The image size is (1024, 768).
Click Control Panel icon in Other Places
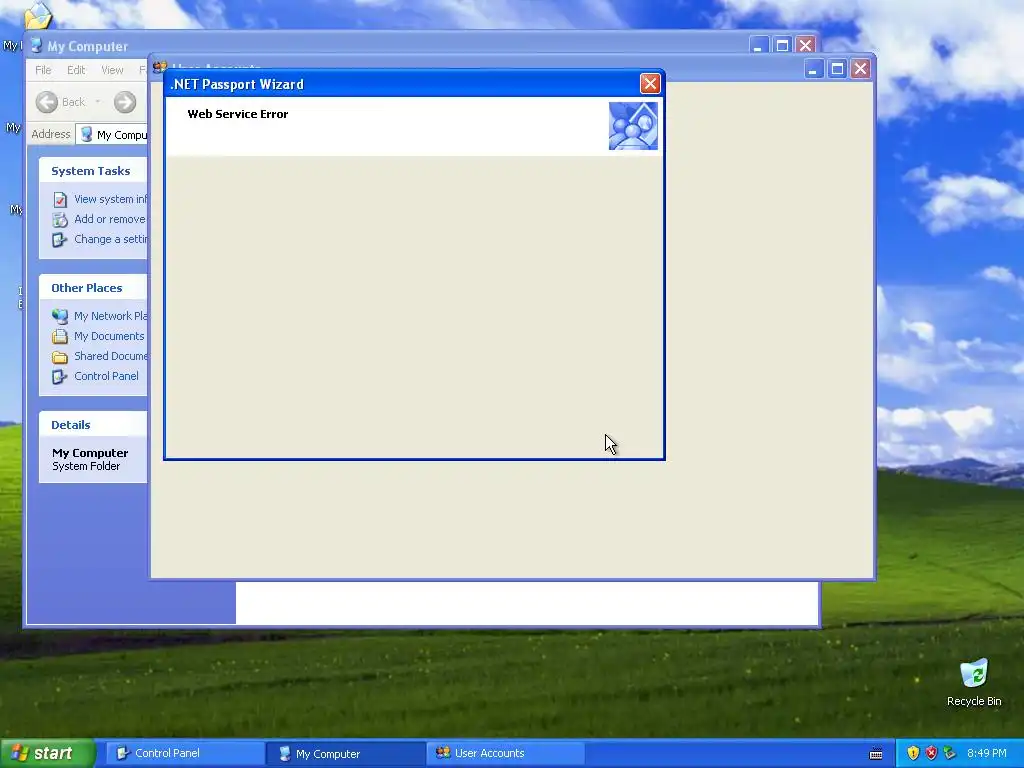(60, 377)
